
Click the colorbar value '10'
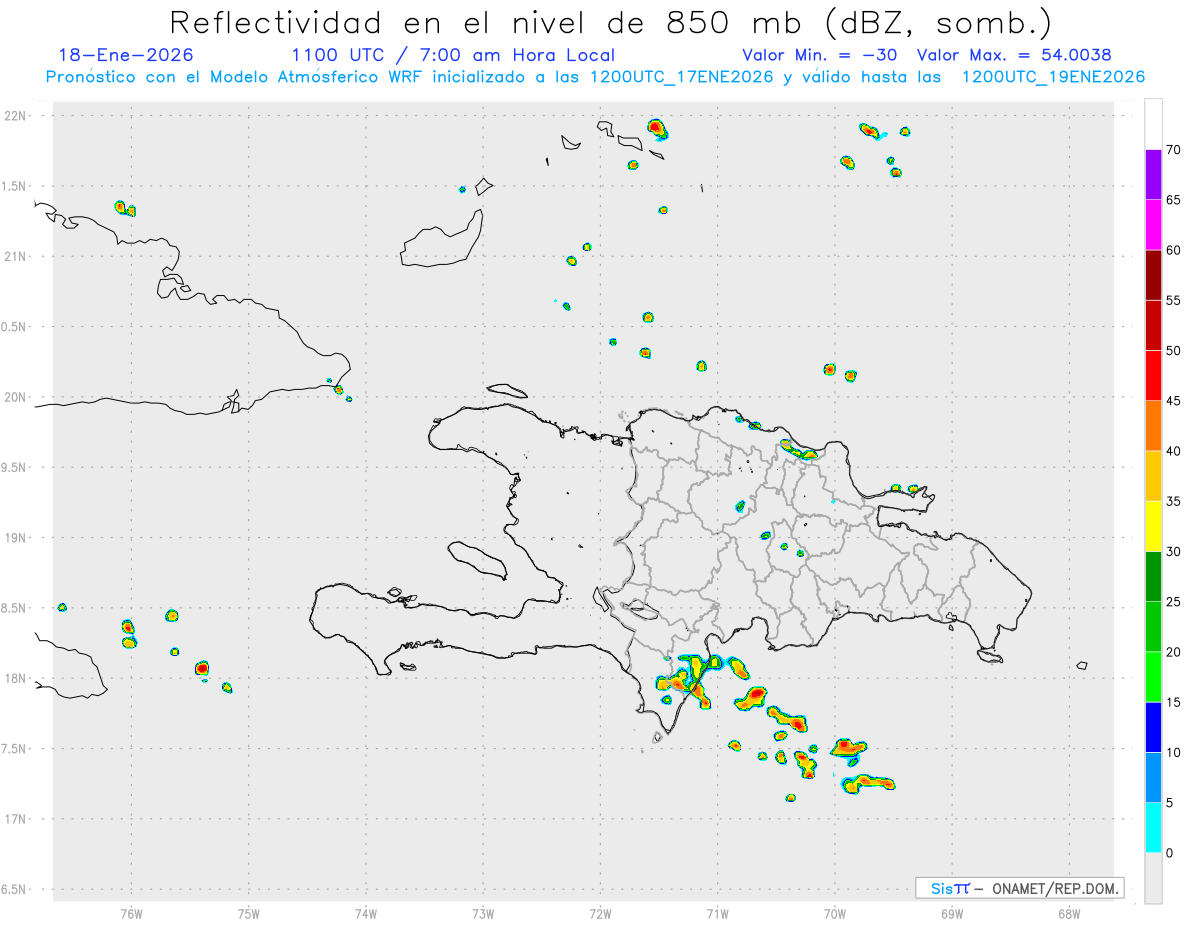pyautogui.click(x=1174, y=753)
